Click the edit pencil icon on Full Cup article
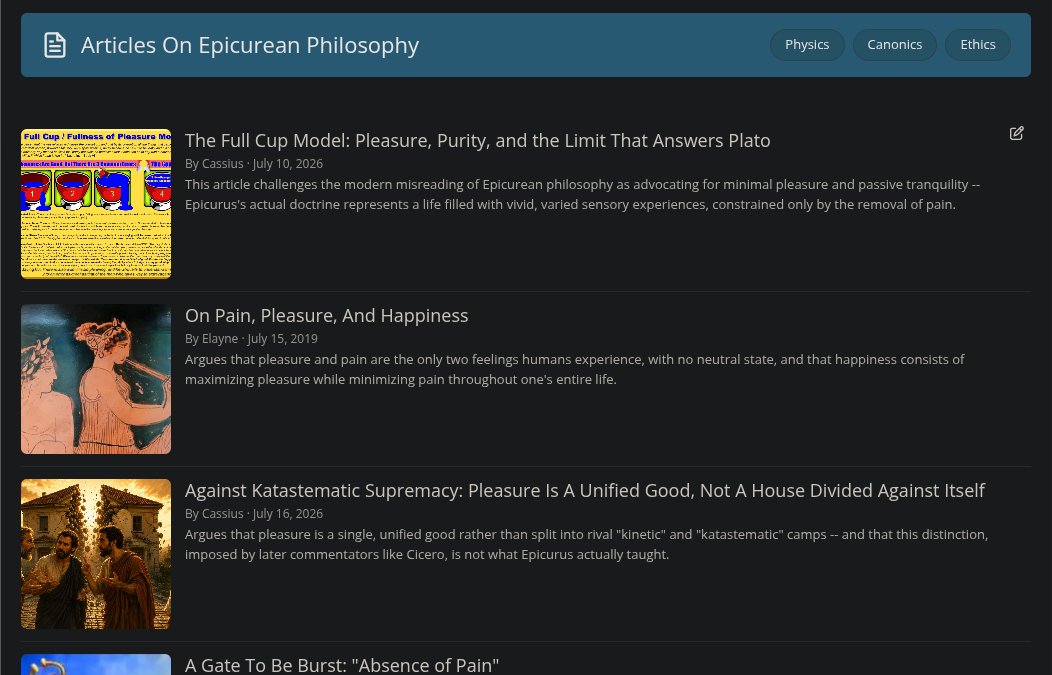 coord(1016,134)
